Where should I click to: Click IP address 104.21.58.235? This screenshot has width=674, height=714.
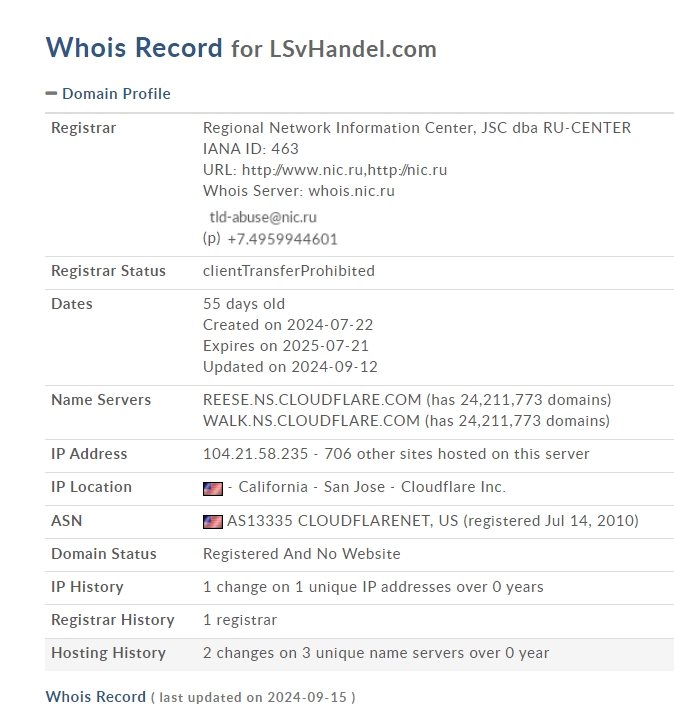coord(255,454)
